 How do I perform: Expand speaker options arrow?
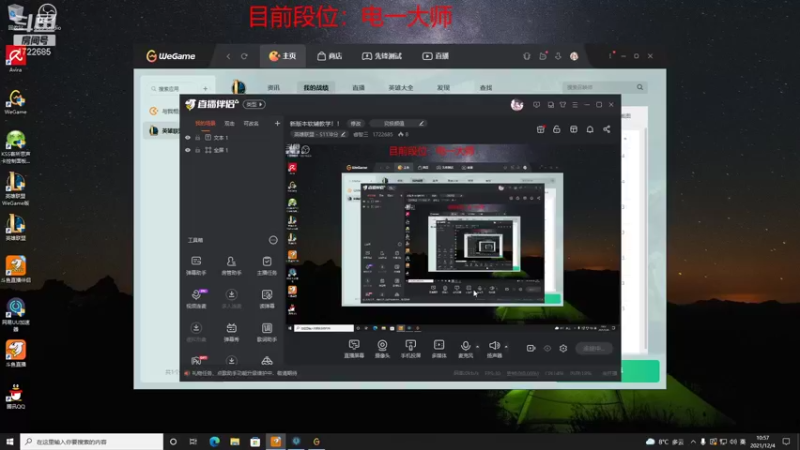click(506, 347)
